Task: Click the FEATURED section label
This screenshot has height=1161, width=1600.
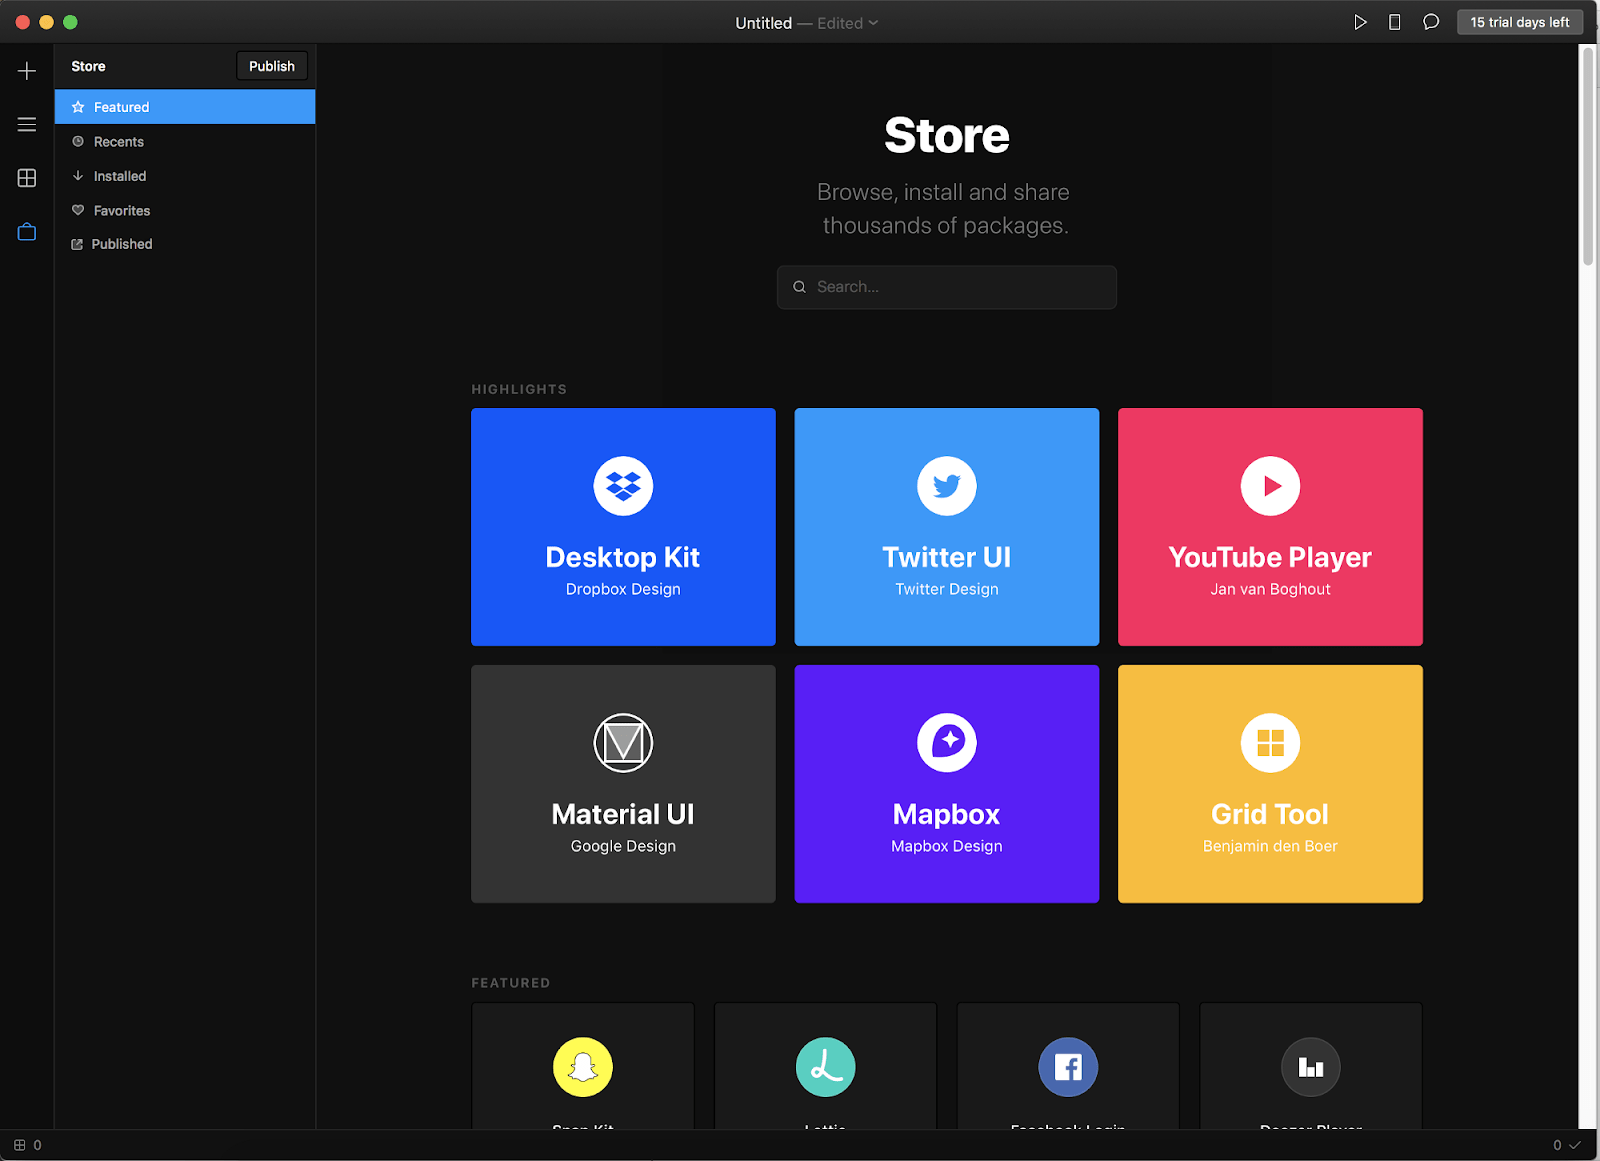Action: tap(511, 983)
